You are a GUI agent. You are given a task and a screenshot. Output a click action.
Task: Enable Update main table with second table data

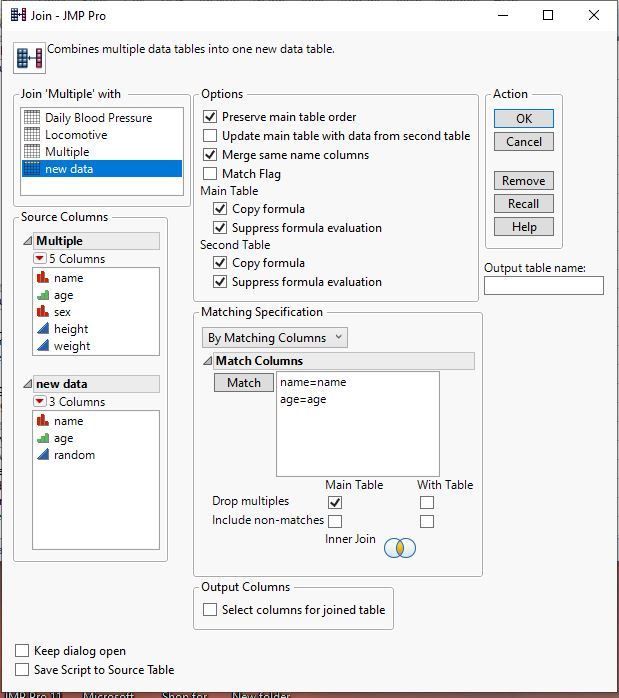(210, 135)
